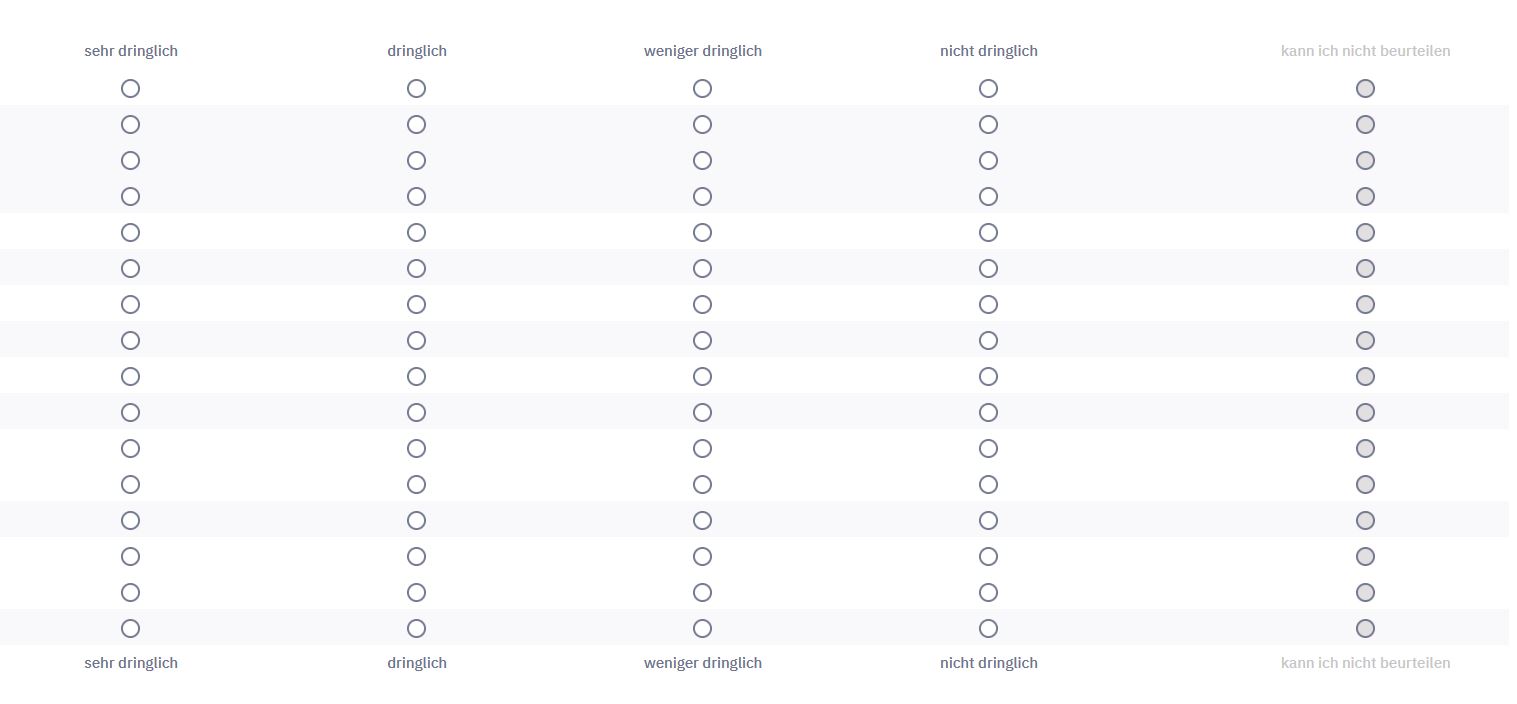Select 'sehr dringlich' in the tenth row

[x=130, y=413]
